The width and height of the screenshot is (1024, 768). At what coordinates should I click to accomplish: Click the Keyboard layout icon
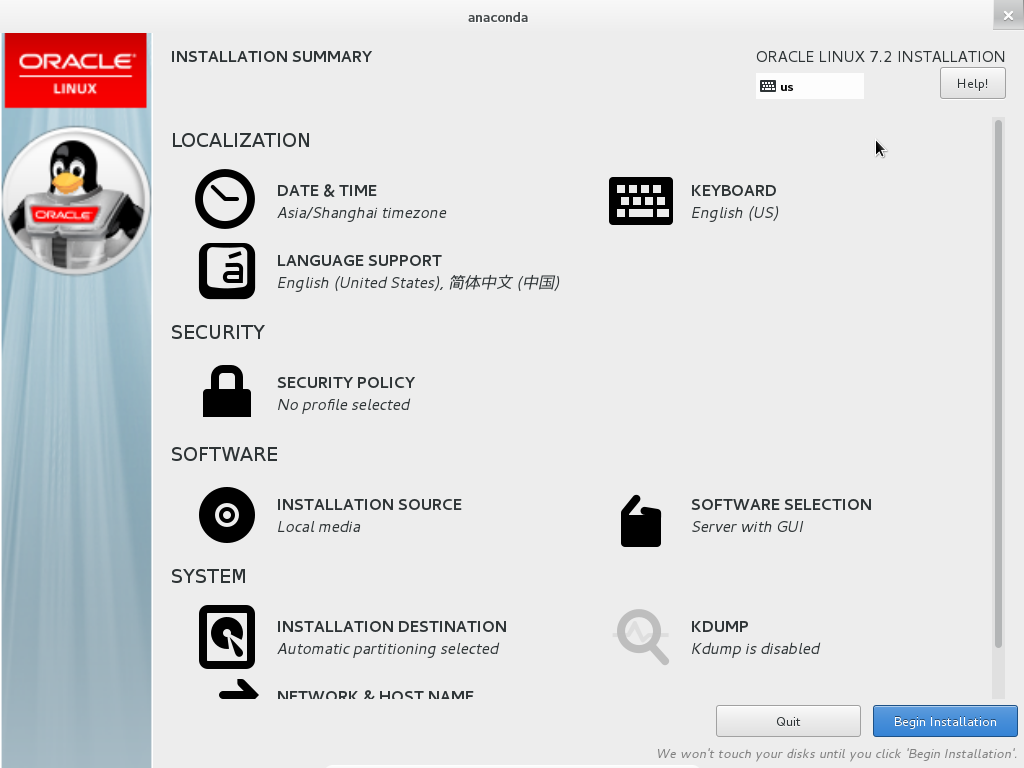641,201
